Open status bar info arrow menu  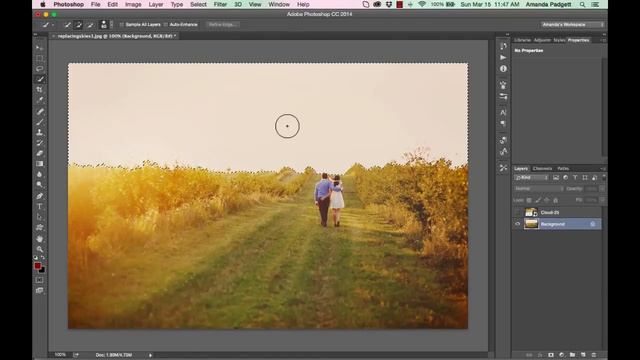[150, 355]
